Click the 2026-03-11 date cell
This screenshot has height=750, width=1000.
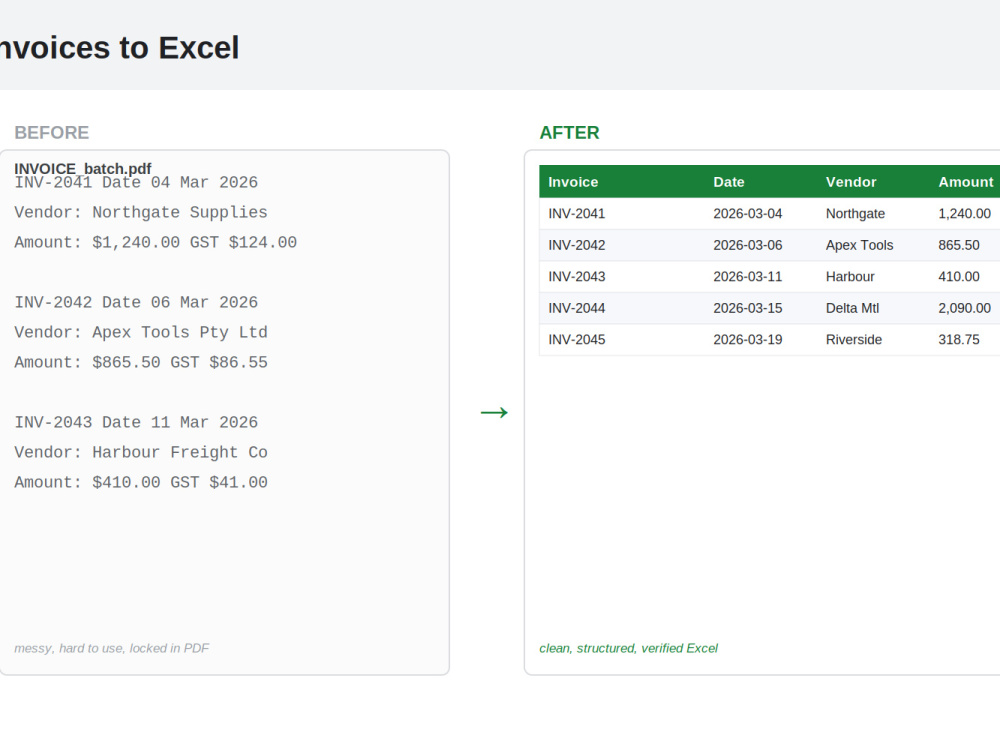click(761, 277)
